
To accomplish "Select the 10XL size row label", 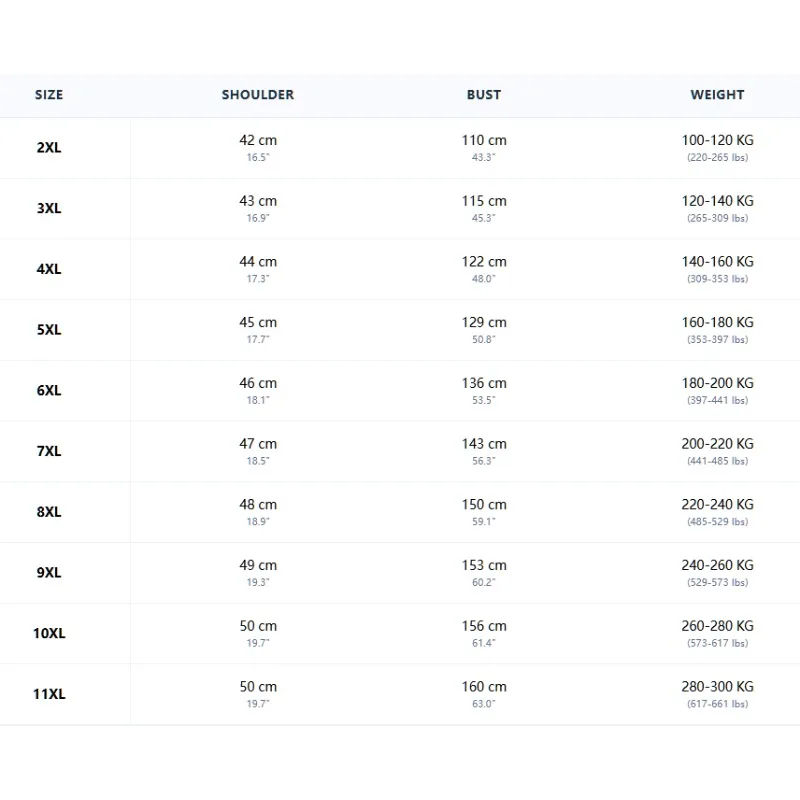I will pyautogui.click(x=49, y=634).
